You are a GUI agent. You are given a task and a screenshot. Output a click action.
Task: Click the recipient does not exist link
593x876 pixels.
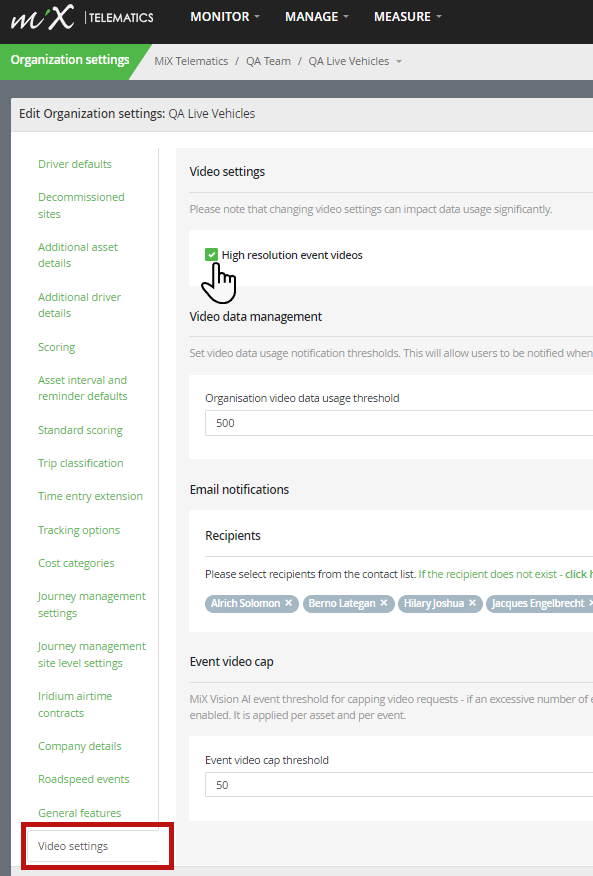click(x=506, y=574)
